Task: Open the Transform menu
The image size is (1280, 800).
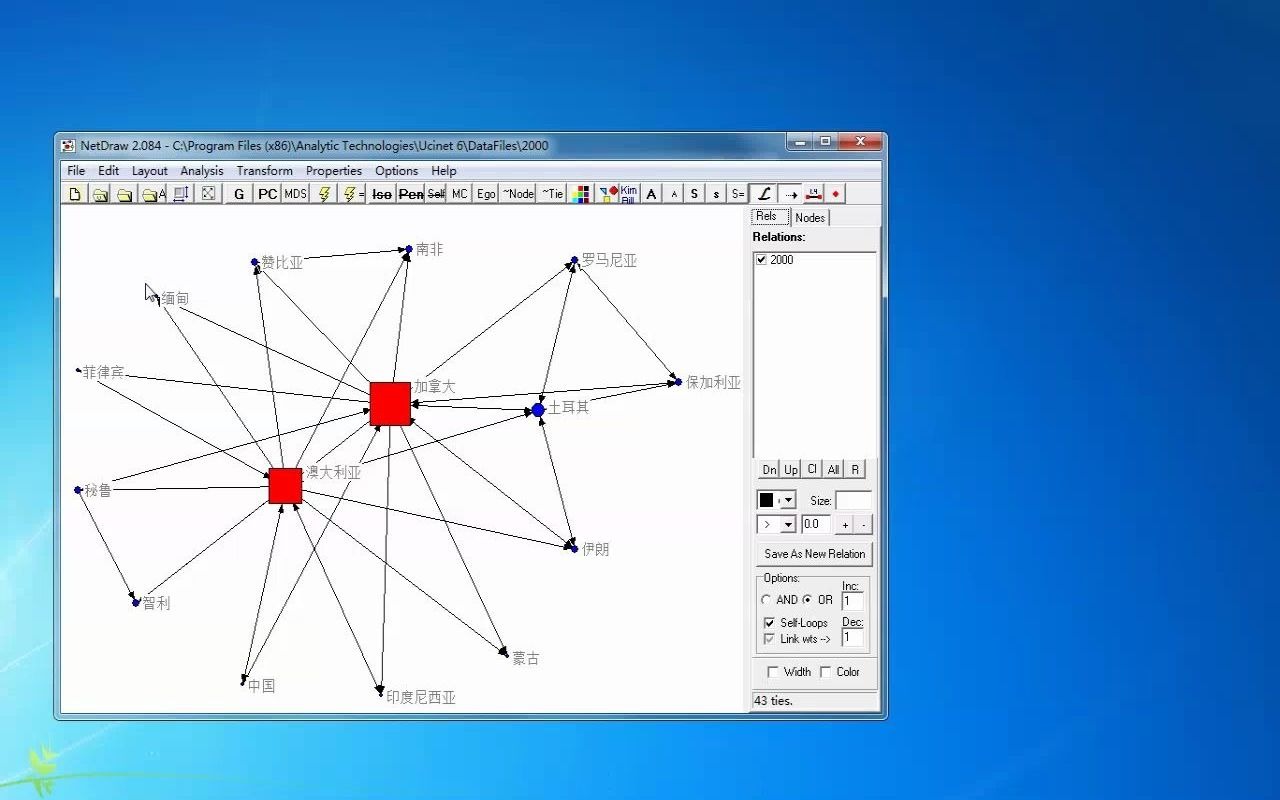Action: 264,171
